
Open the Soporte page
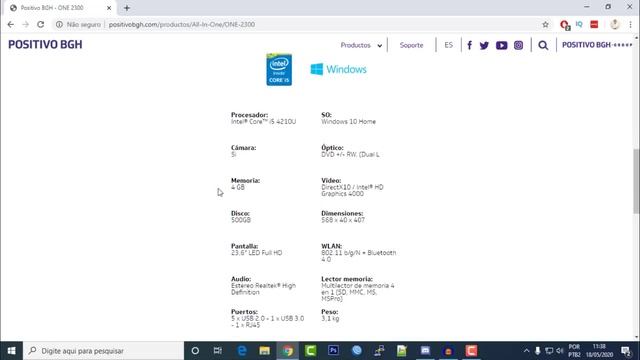coord(411,45)
